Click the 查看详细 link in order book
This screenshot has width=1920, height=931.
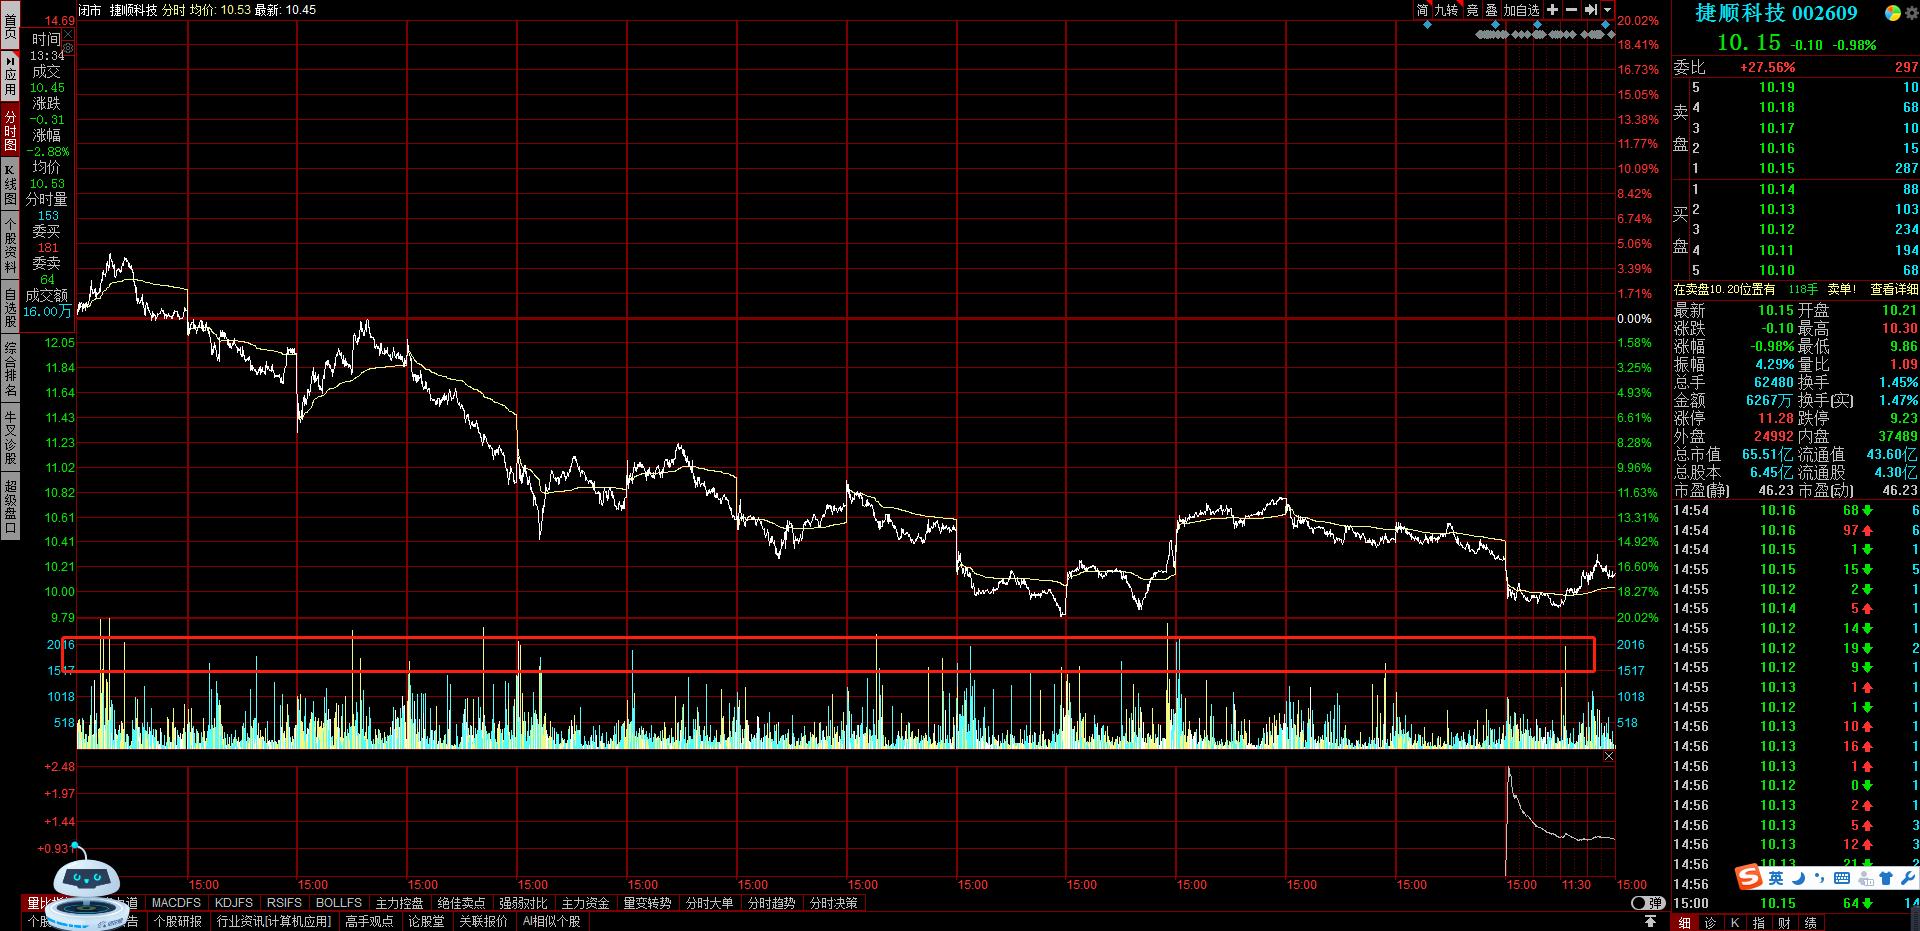click(x=1894, y=289)
